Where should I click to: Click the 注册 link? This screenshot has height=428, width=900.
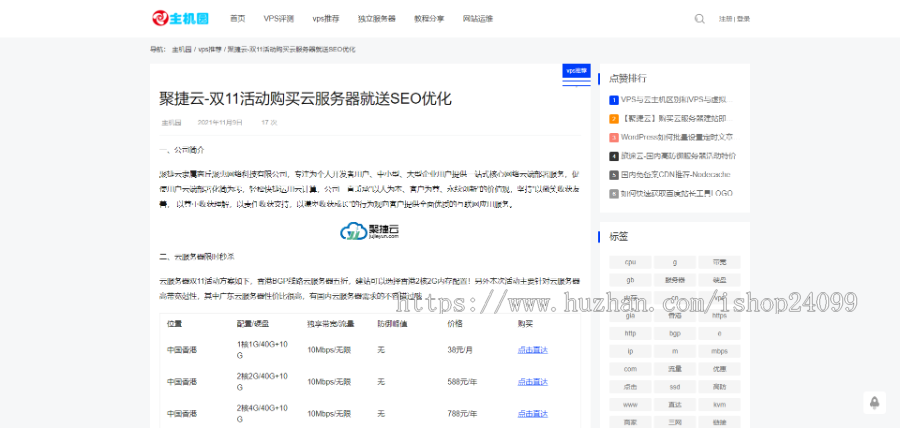pos(726,19)
